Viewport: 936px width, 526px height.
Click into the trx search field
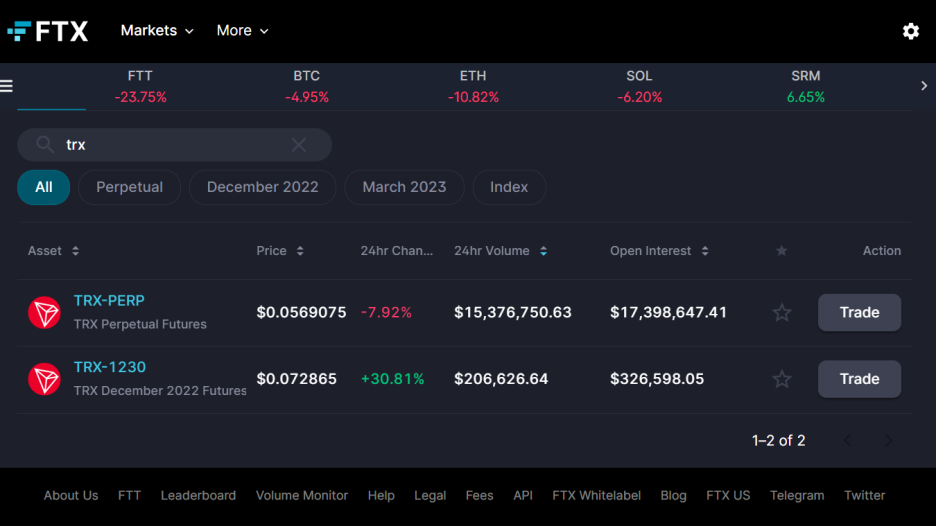coord(174,144)
